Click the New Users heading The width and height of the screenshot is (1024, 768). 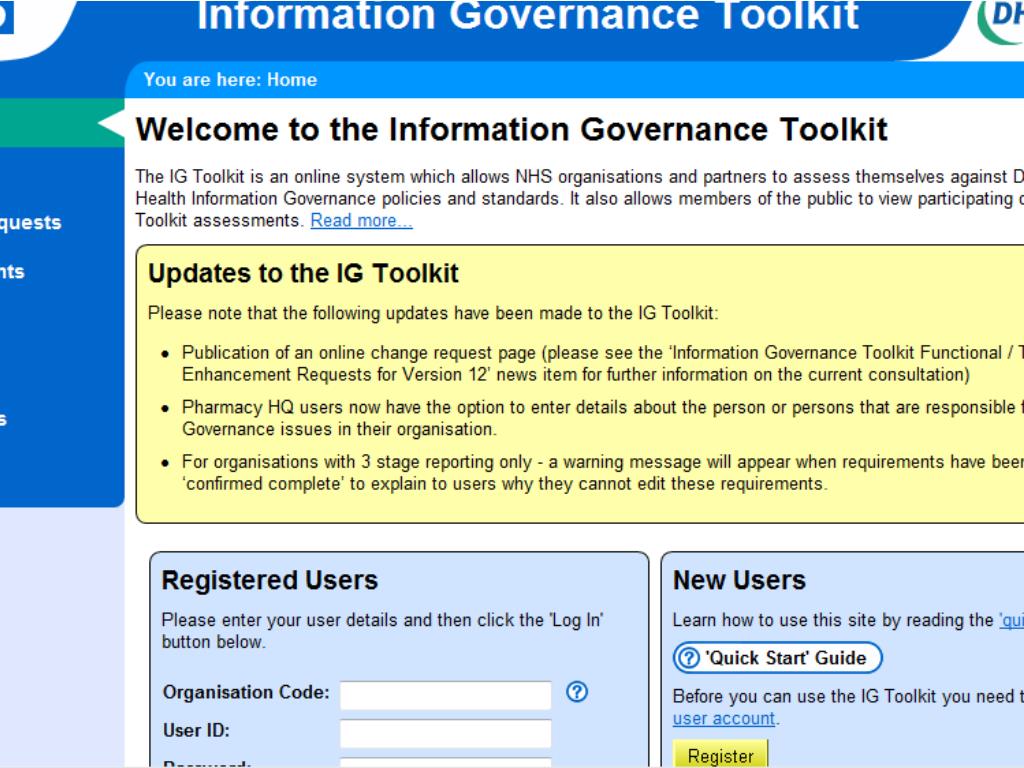pos(739,581)
